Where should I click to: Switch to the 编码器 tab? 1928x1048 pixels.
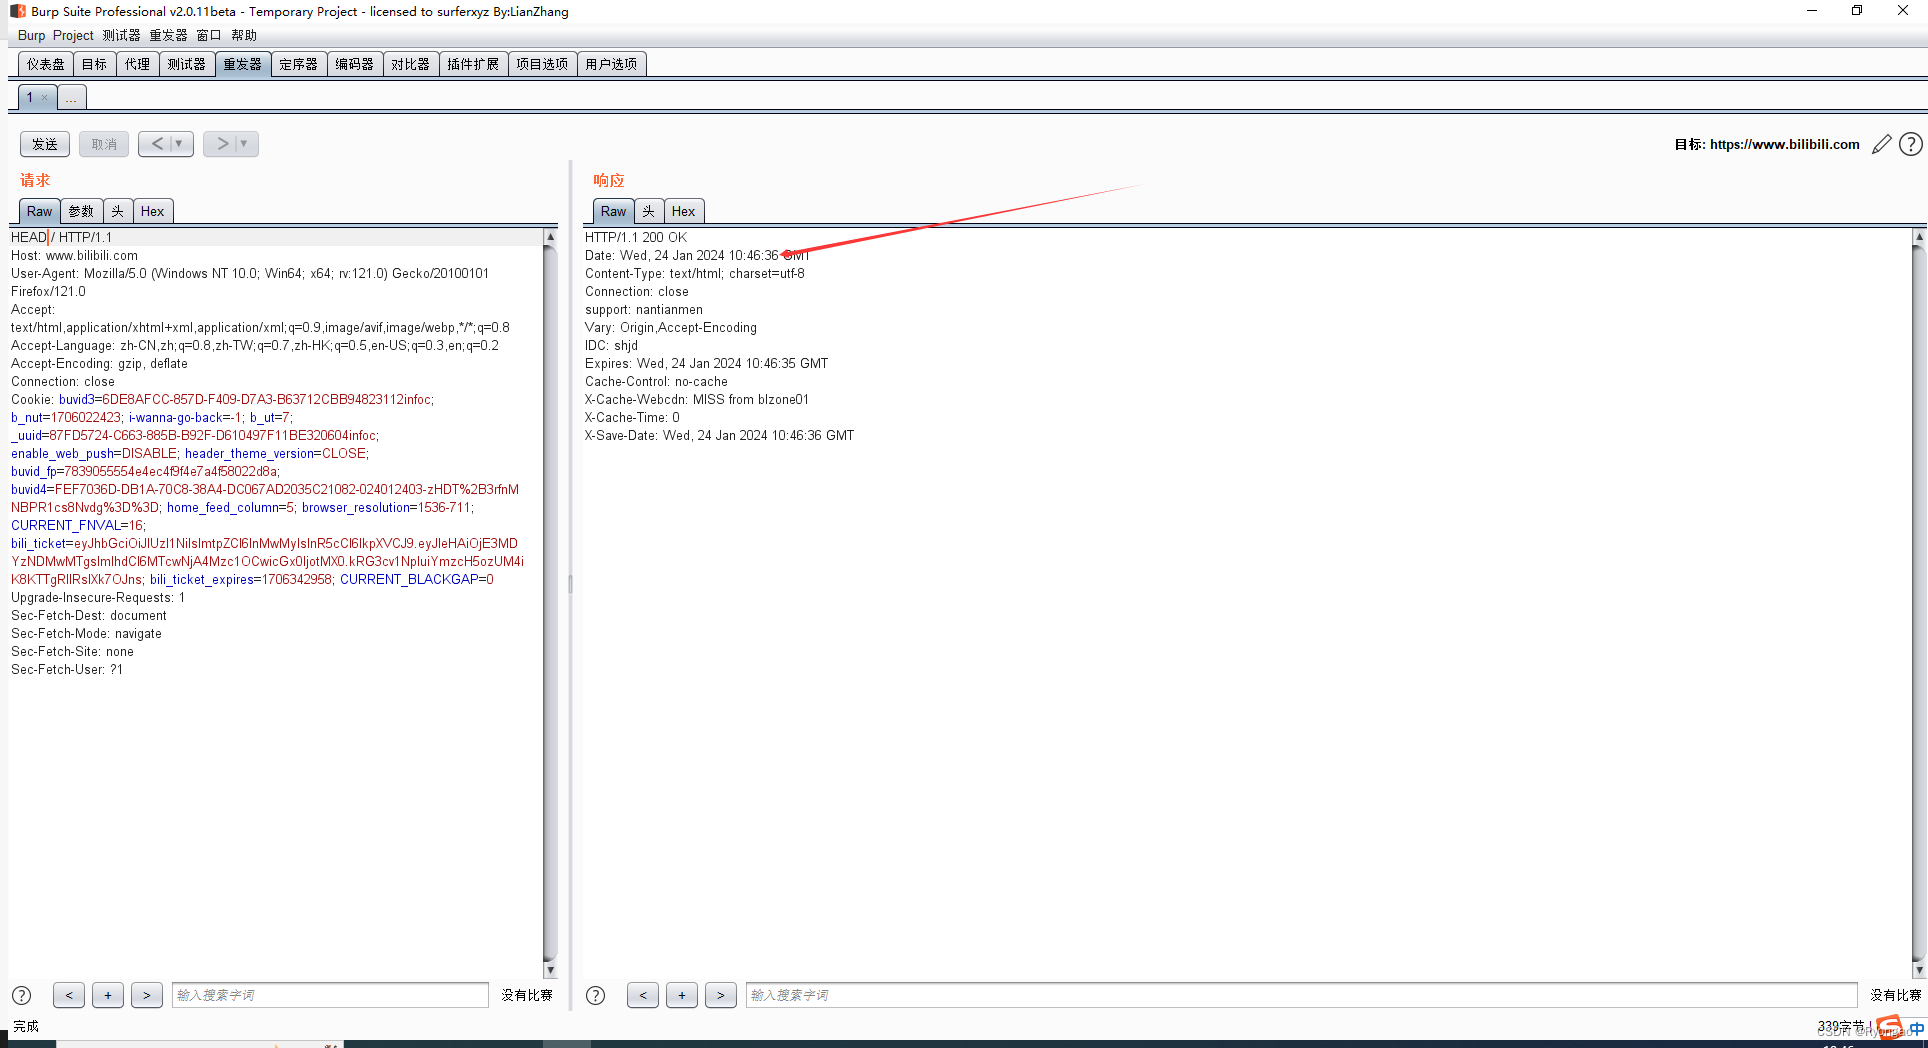[354, 64]
